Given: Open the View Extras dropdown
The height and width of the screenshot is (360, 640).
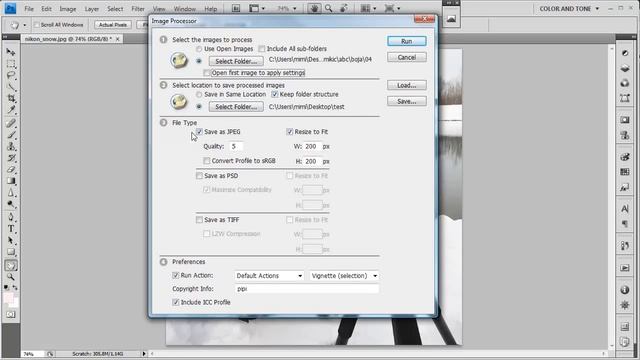Looking at the screenshot, I should [257, 8].
